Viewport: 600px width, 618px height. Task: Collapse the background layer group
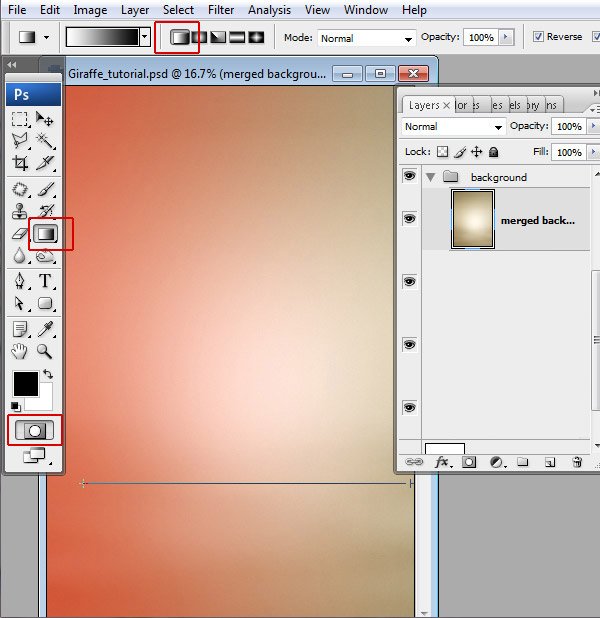(x=431, y=177)
